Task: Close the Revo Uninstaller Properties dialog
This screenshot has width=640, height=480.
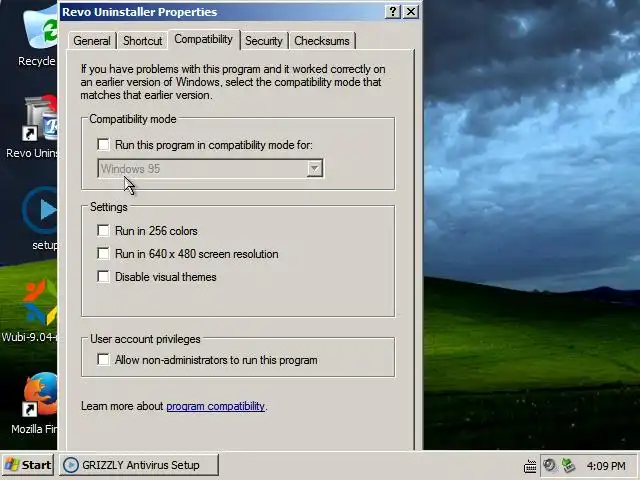Action: pos(411,12)
